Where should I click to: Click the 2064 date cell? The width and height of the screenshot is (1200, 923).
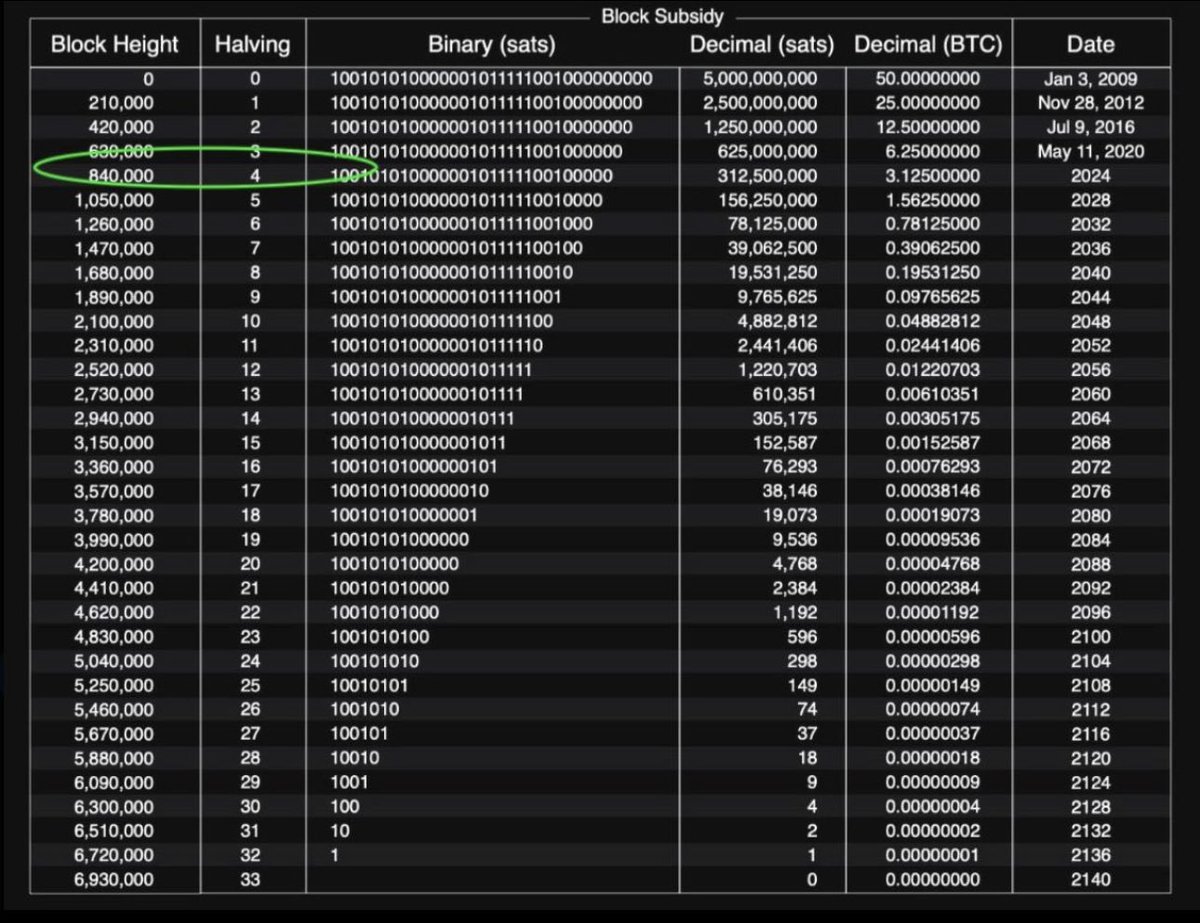[1090, 419]
